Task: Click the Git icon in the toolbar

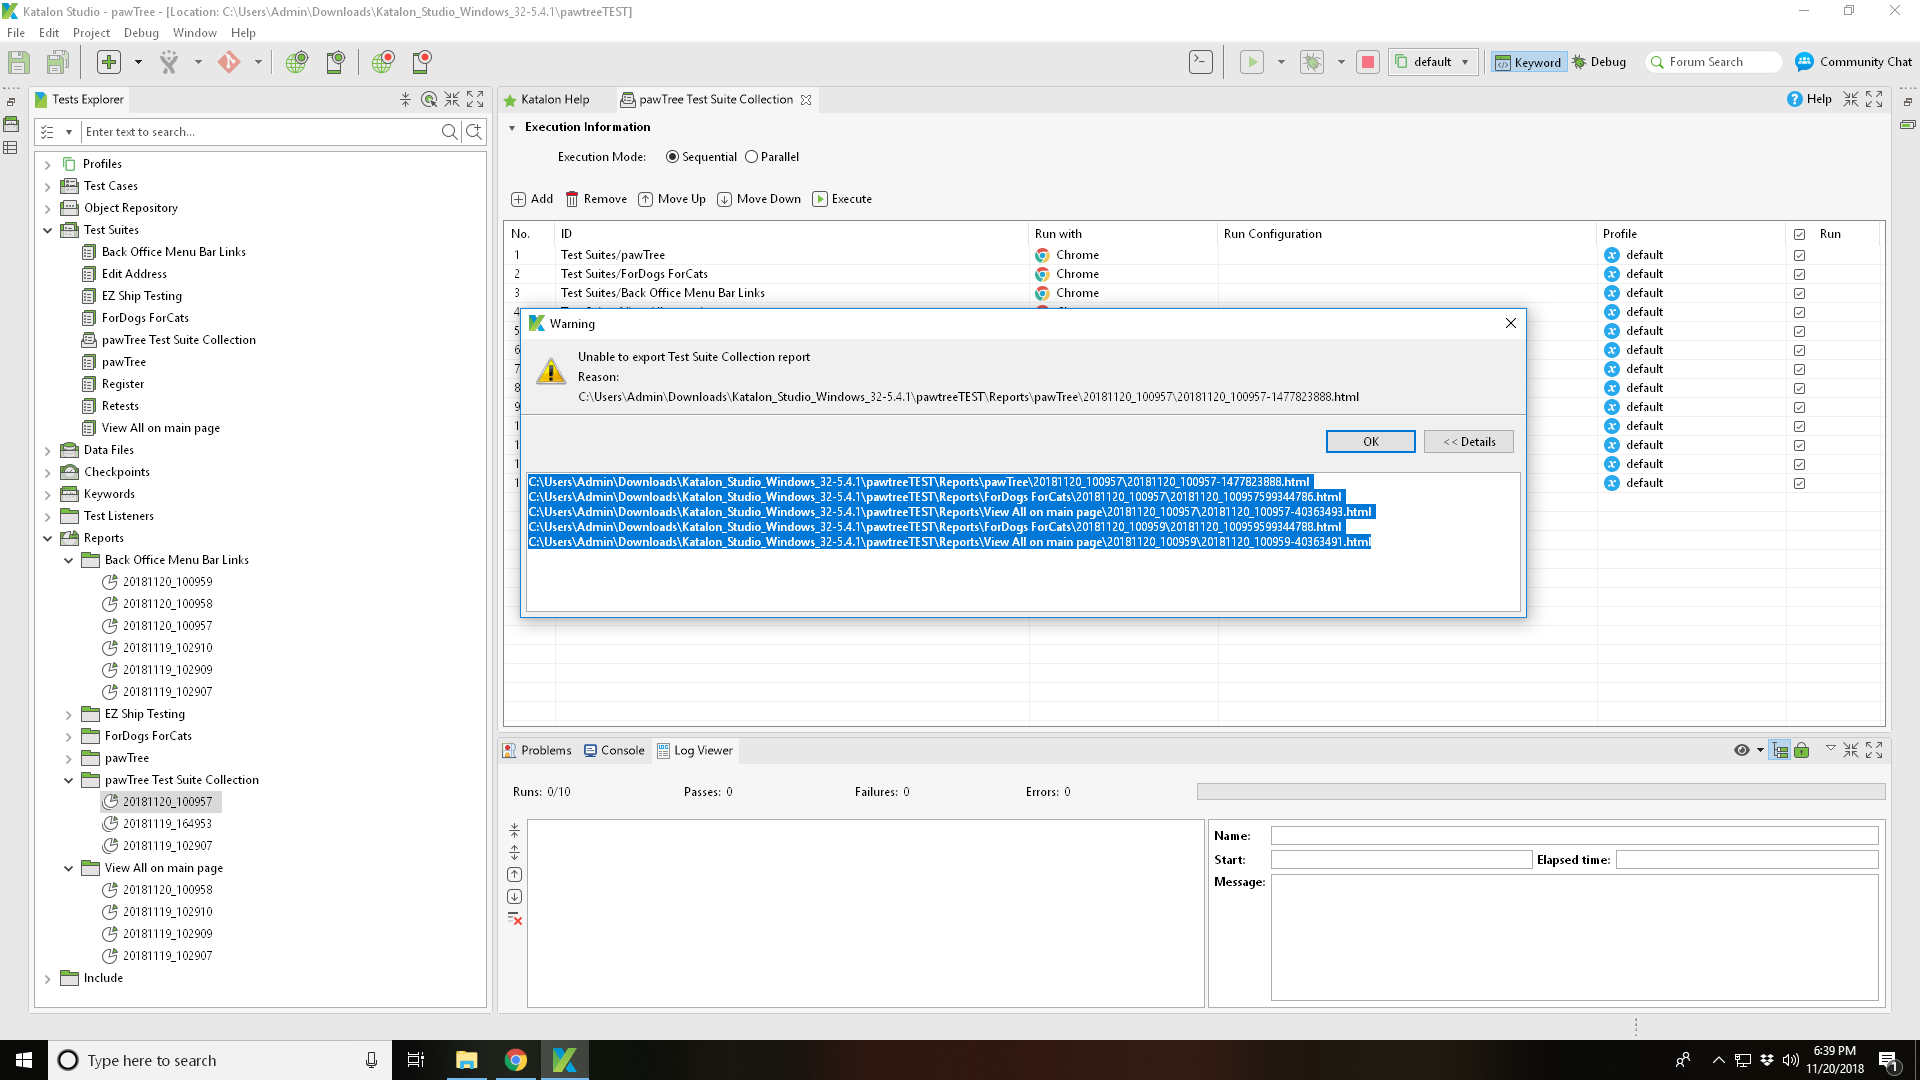Action: point(229,62)
